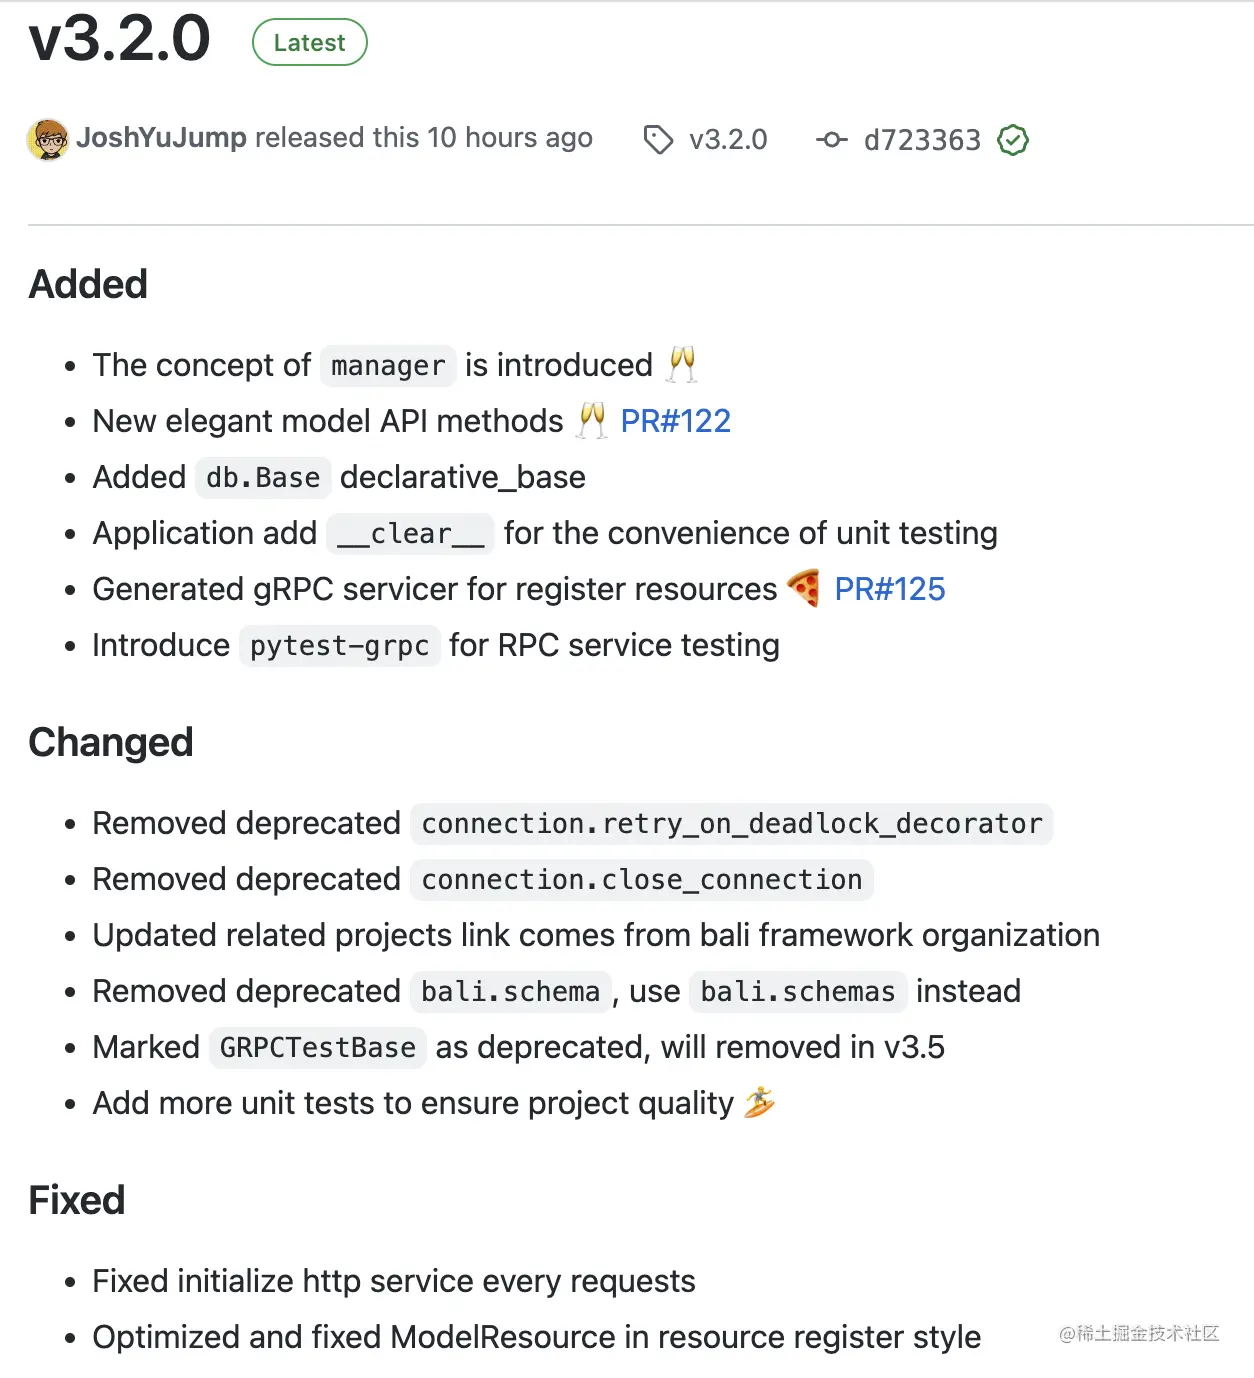Click the Latest release badge
The height and width of the screenshot is (1378, 1254).
point(310,43)
